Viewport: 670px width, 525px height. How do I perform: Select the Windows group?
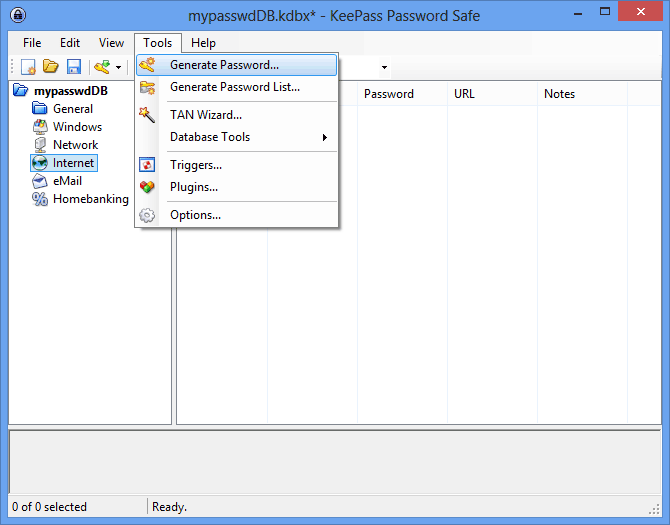(77, 127)
